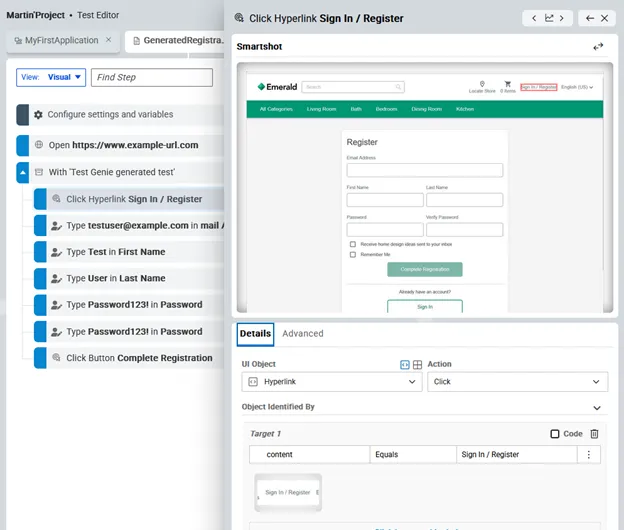This screenshot has width=624, height=530.
Task: Select Configure settings and variables step
Action: pos(120,115)
